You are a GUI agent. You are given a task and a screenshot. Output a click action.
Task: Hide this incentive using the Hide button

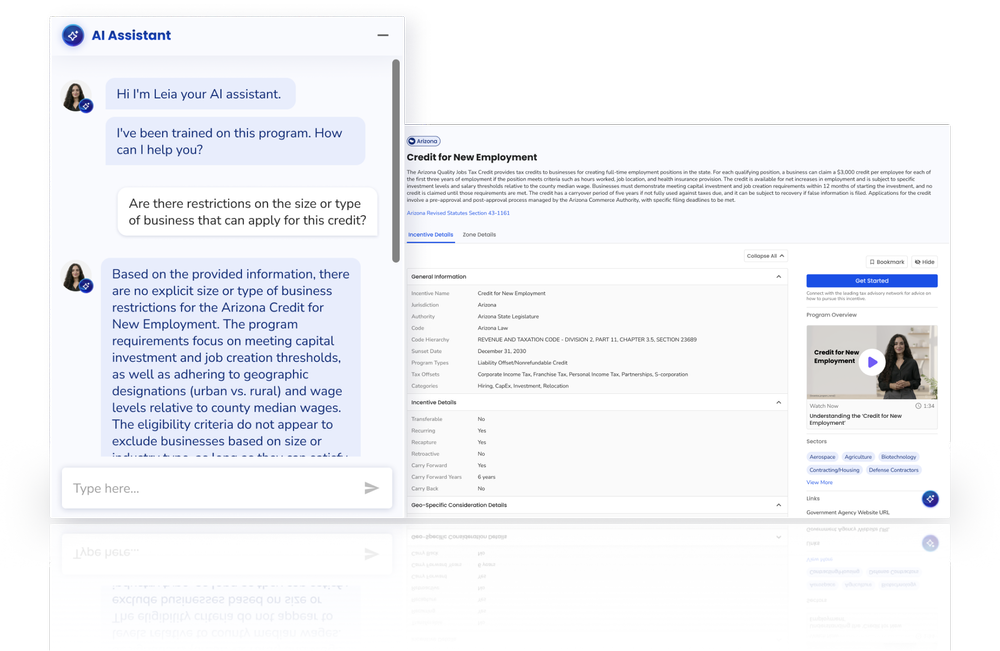pos(924,262)
